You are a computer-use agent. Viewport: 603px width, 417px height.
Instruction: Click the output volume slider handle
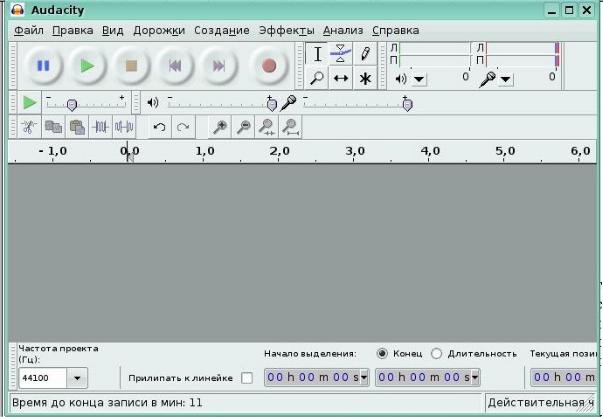pos(272,105)
